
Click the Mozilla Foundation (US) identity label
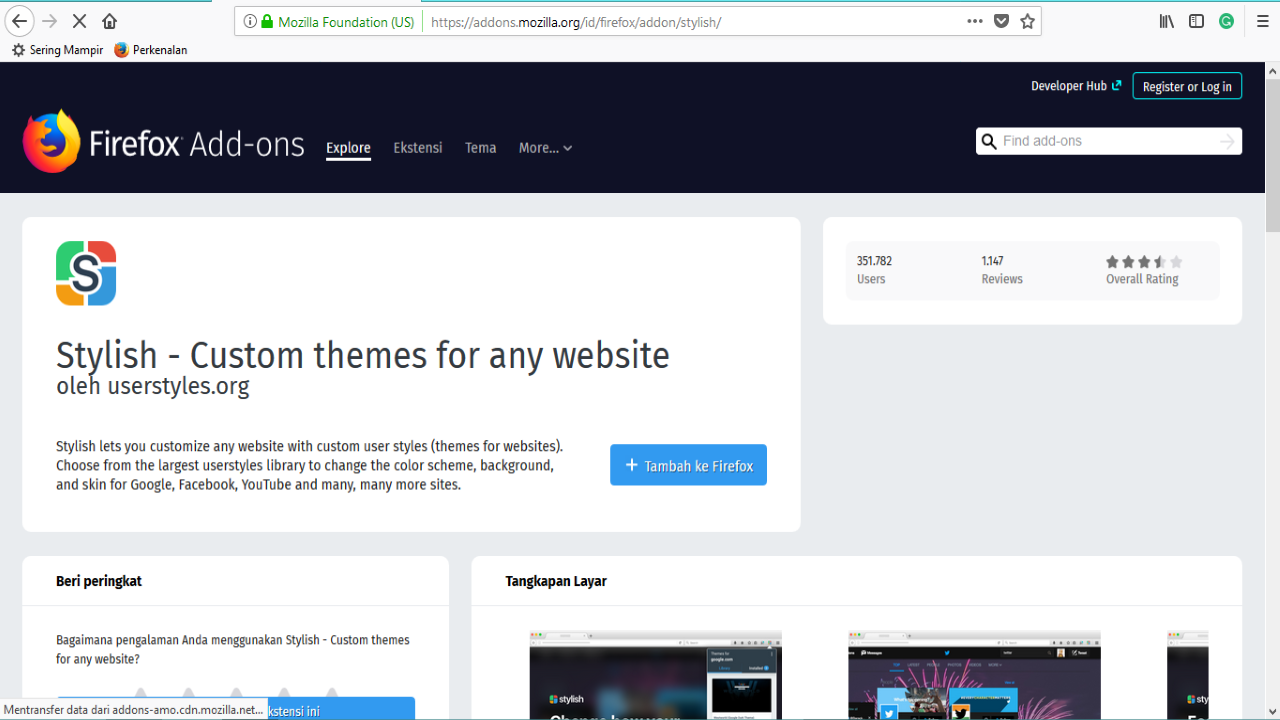point(346,22)
